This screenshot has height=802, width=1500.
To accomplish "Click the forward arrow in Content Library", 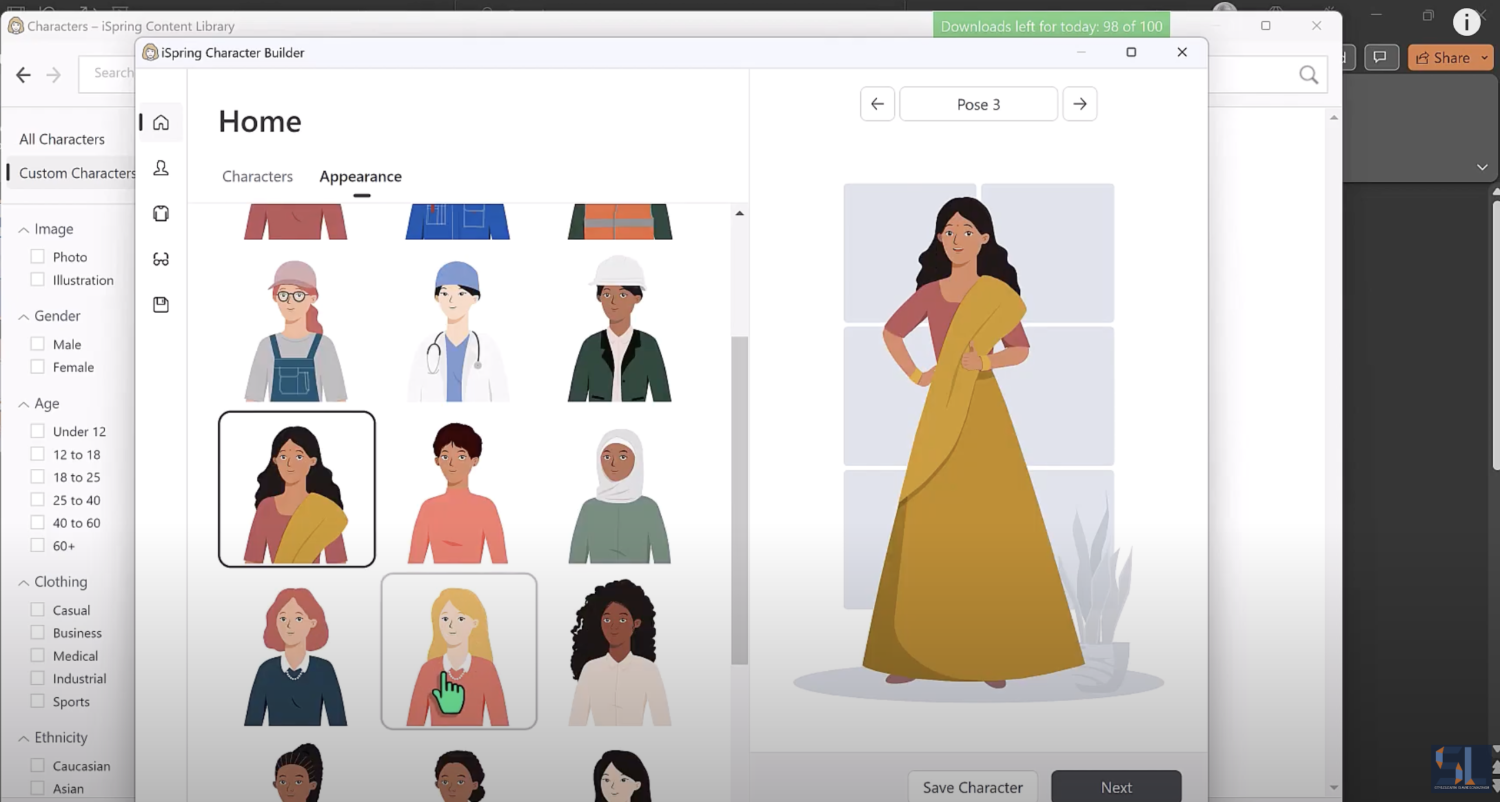I will pyautogui.click(x=54, y=75).
